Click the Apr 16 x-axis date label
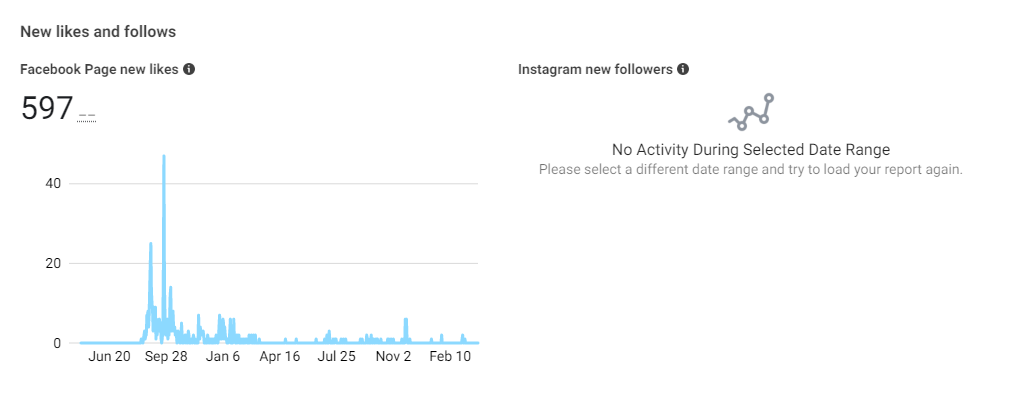Image resolution: width=1020 pixels, height=412 pixels. coord(279,357)
